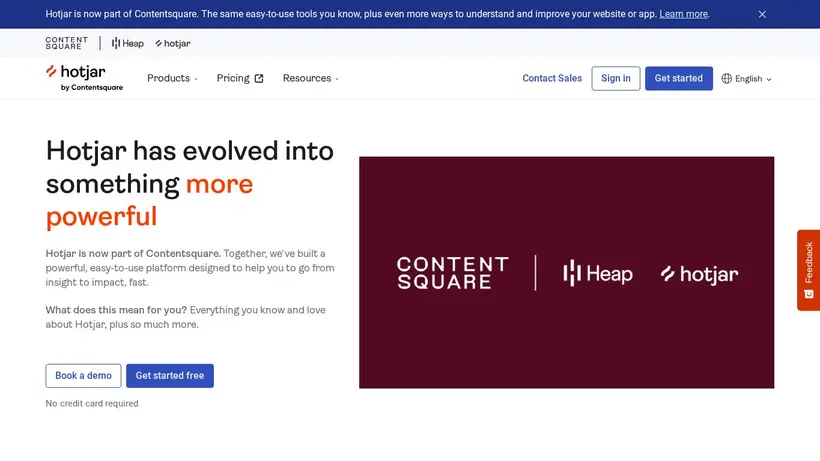Click the 'What does this mean for you?' text

coord(116,310)
